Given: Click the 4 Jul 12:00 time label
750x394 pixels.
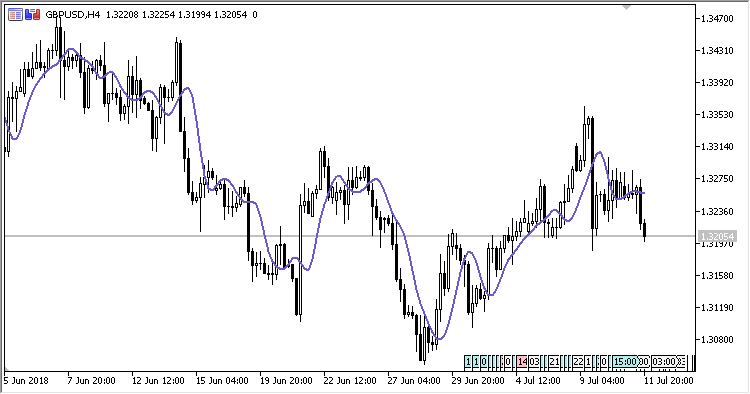Looking at the screenshot, I should pyautogui.click(x=538, y=381).
